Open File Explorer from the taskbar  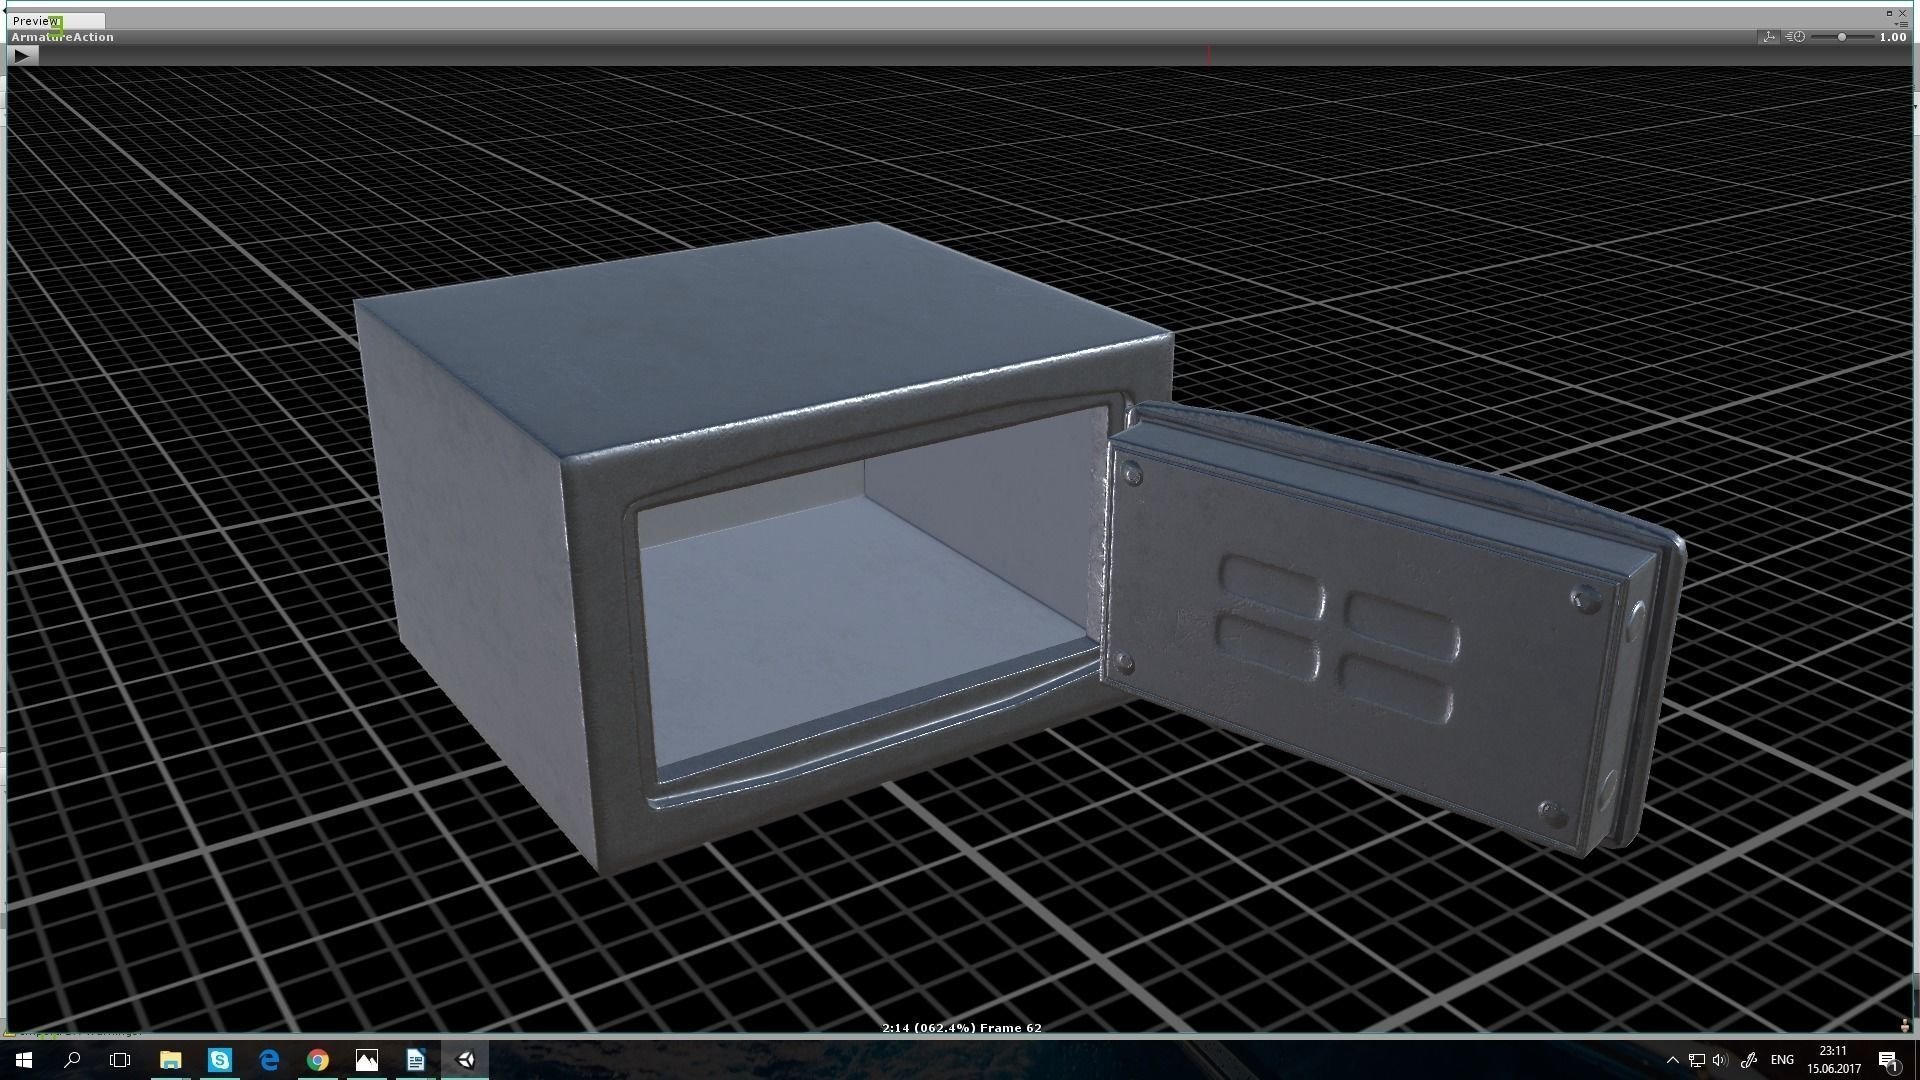coord(170,1060)
